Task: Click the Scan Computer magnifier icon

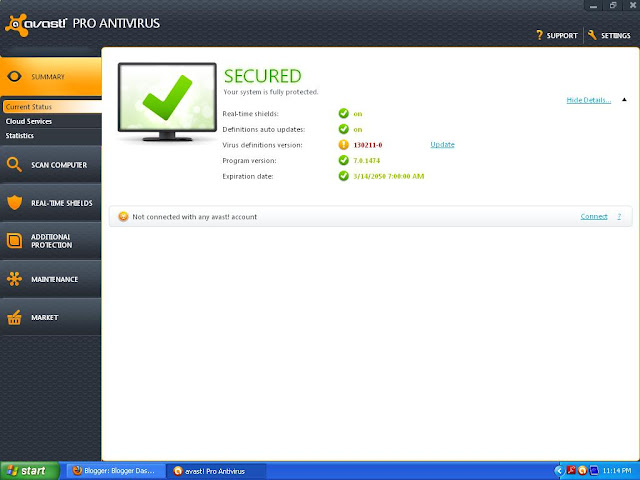Action: (x=14, y=164)
